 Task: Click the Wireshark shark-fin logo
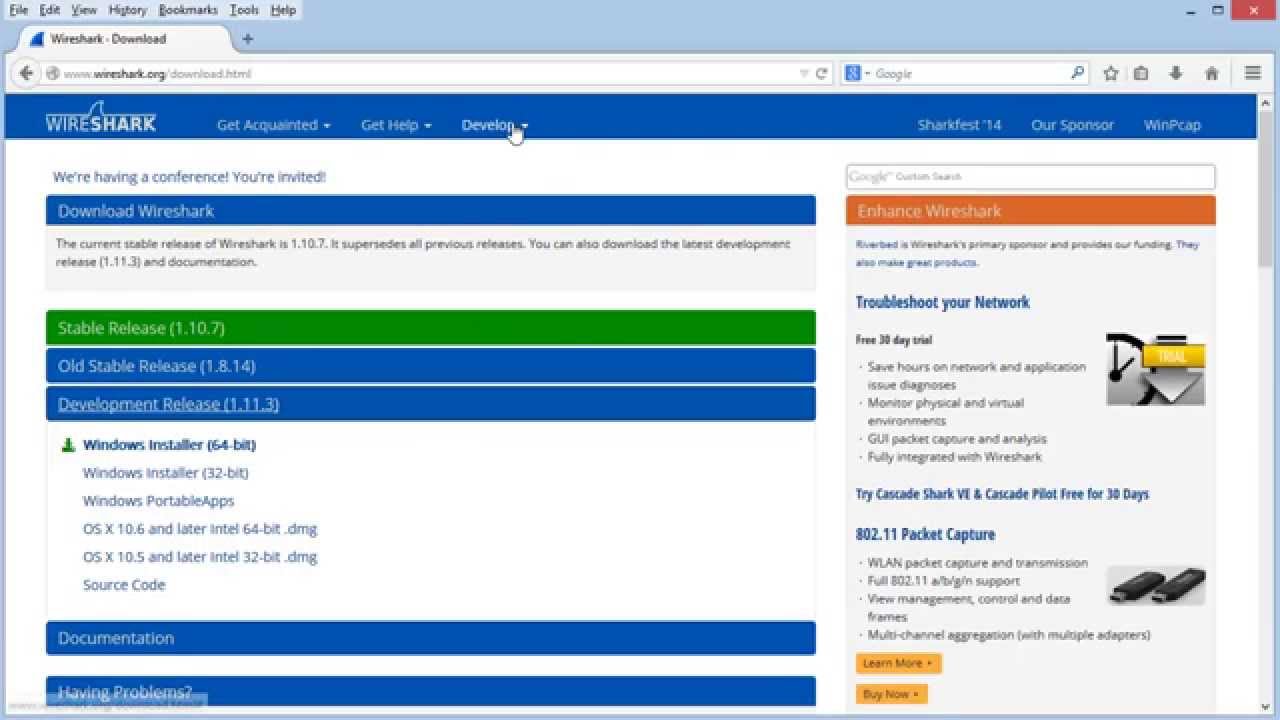pos(100,117)
